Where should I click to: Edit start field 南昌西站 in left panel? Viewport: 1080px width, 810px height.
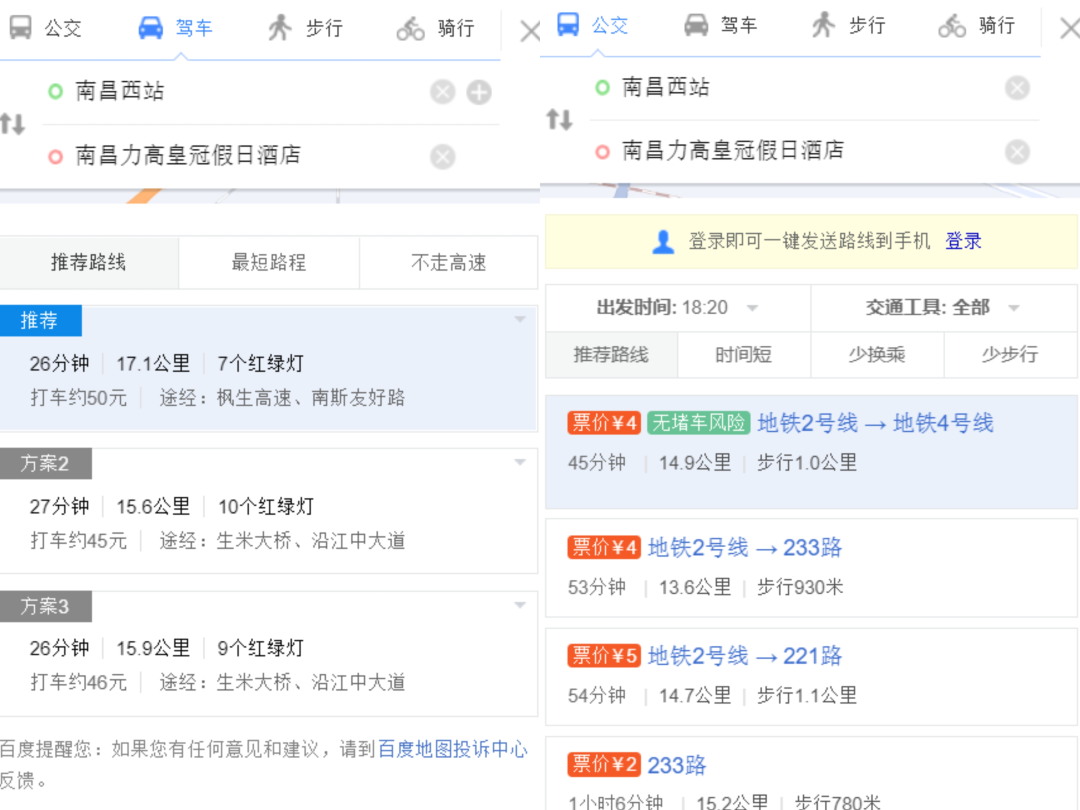[x=120, y=91]
